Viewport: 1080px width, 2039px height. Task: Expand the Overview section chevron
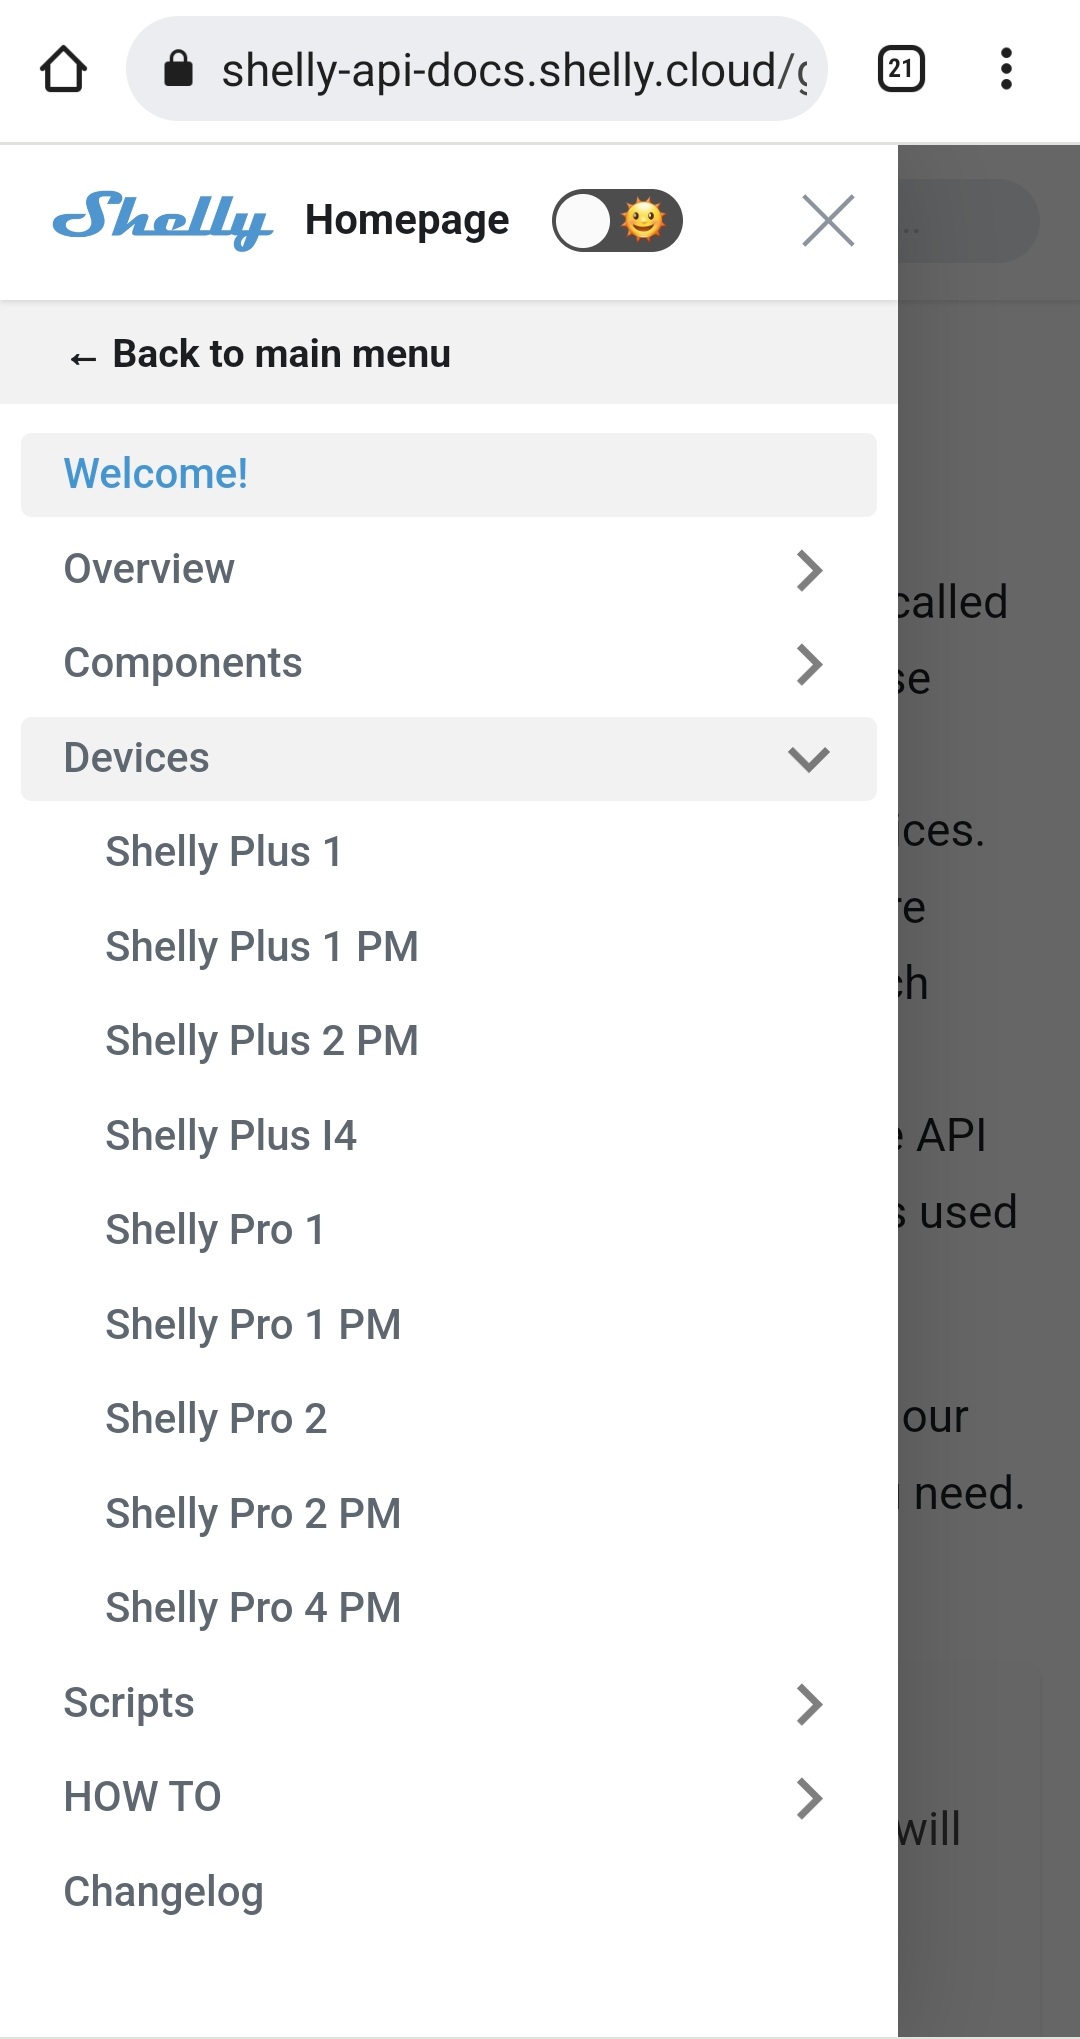click(x=809, y=570)
